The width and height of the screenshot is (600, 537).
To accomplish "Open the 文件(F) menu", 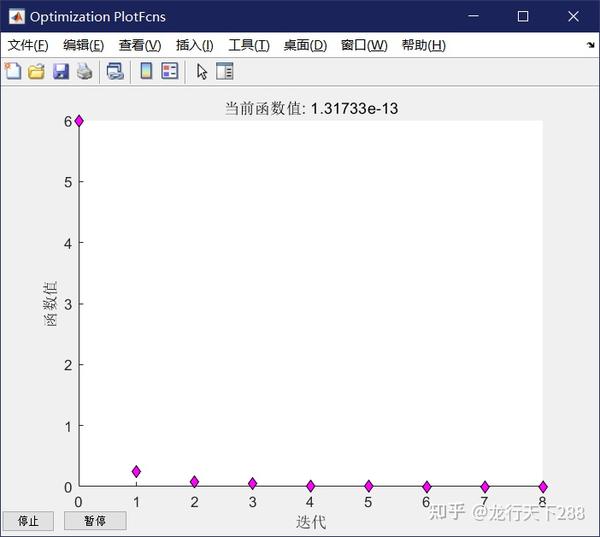I will [x=28, y=45].
